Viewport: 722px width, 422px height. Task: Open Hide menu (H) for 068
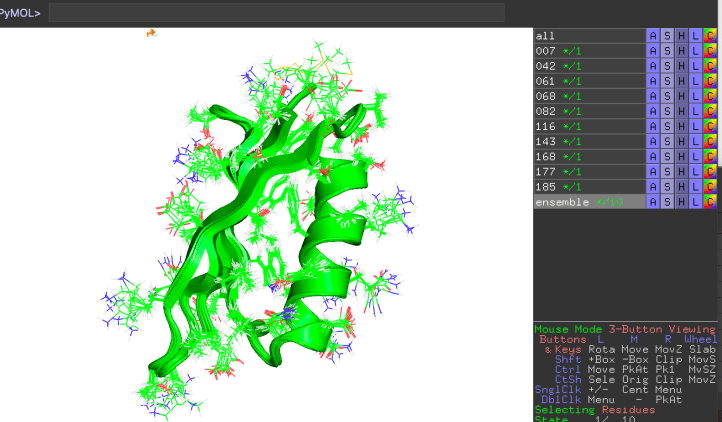[681, 96]
